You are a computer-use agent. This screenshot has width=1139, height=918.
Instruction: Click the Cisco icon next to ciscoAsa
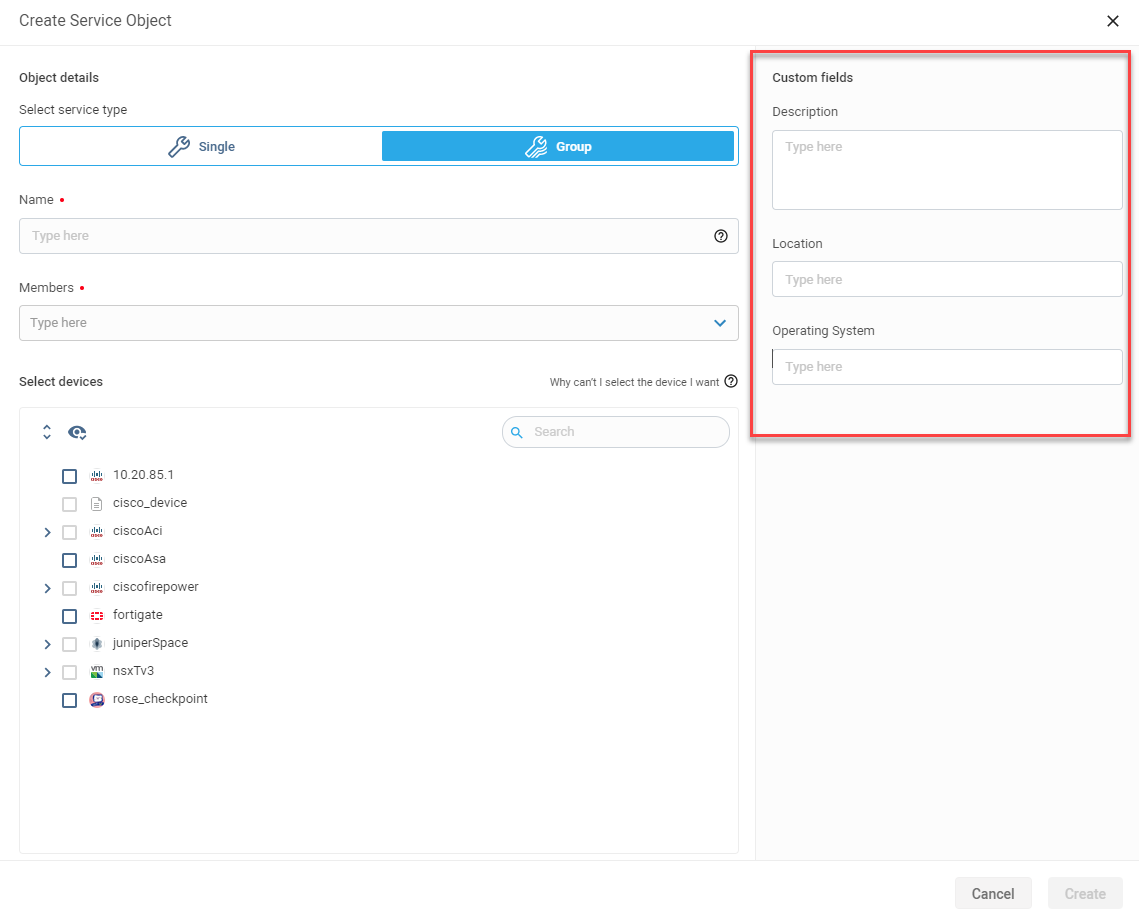click(x=97, y=559)
